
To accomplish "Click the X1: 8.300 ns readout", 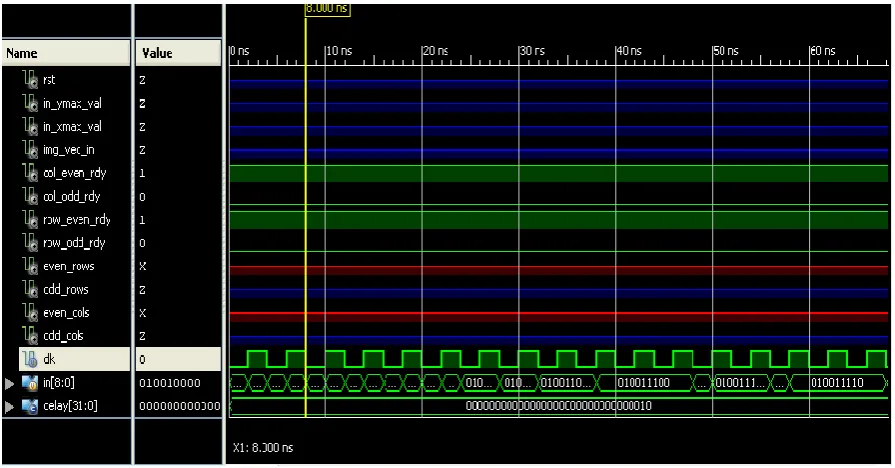I will pos(263,447).
